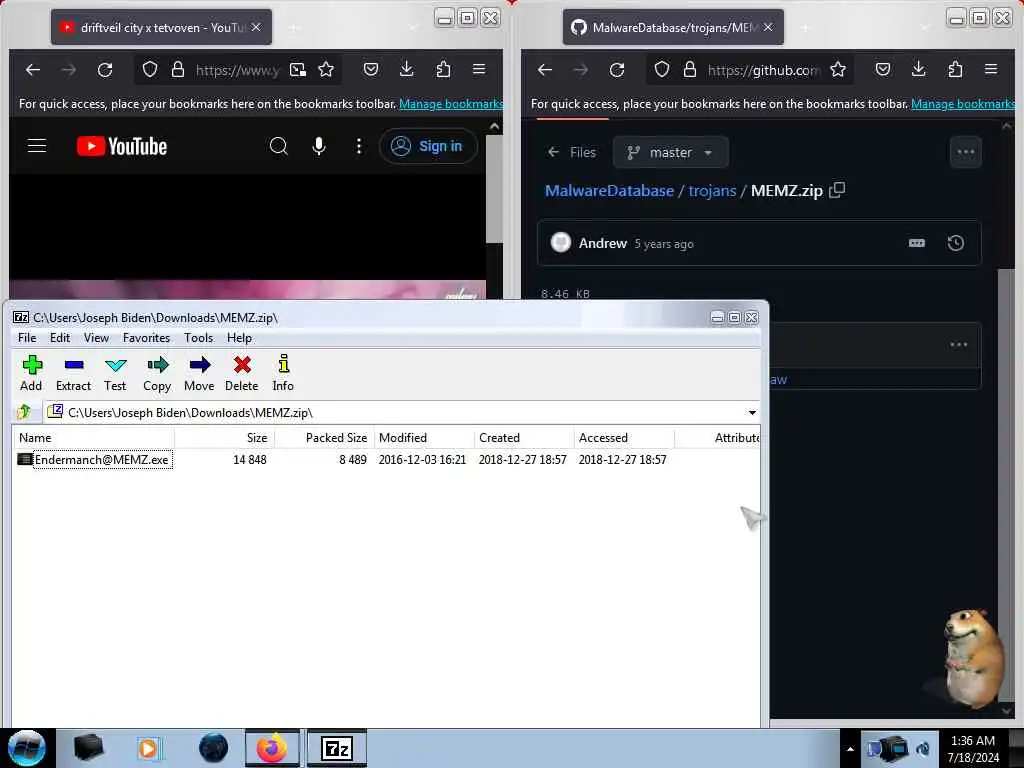Sort by the Modified column header
This screenshot has width=1024, height=768.
pos(424,438)
